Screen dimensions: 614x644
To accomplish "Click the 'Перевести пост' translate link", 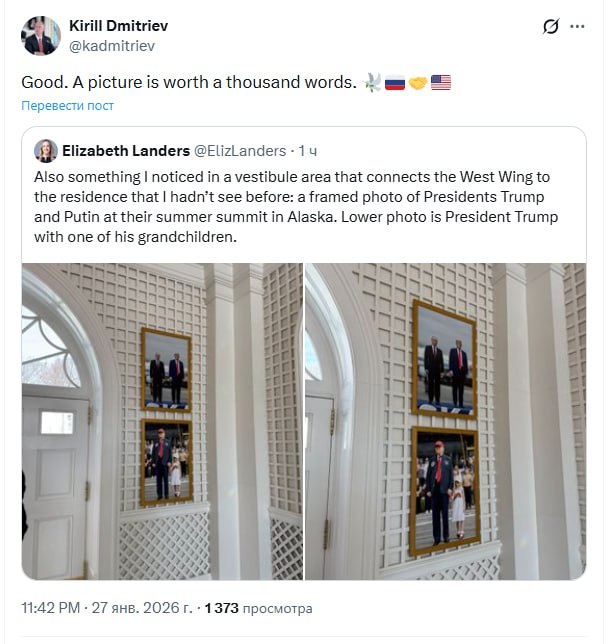I will pos(68,105).
